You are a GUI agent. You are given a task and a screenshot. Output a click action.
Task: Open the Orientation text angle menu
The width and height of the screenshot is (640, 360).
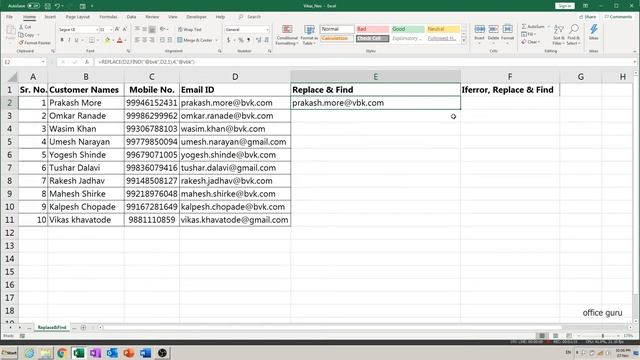point(163,29)
